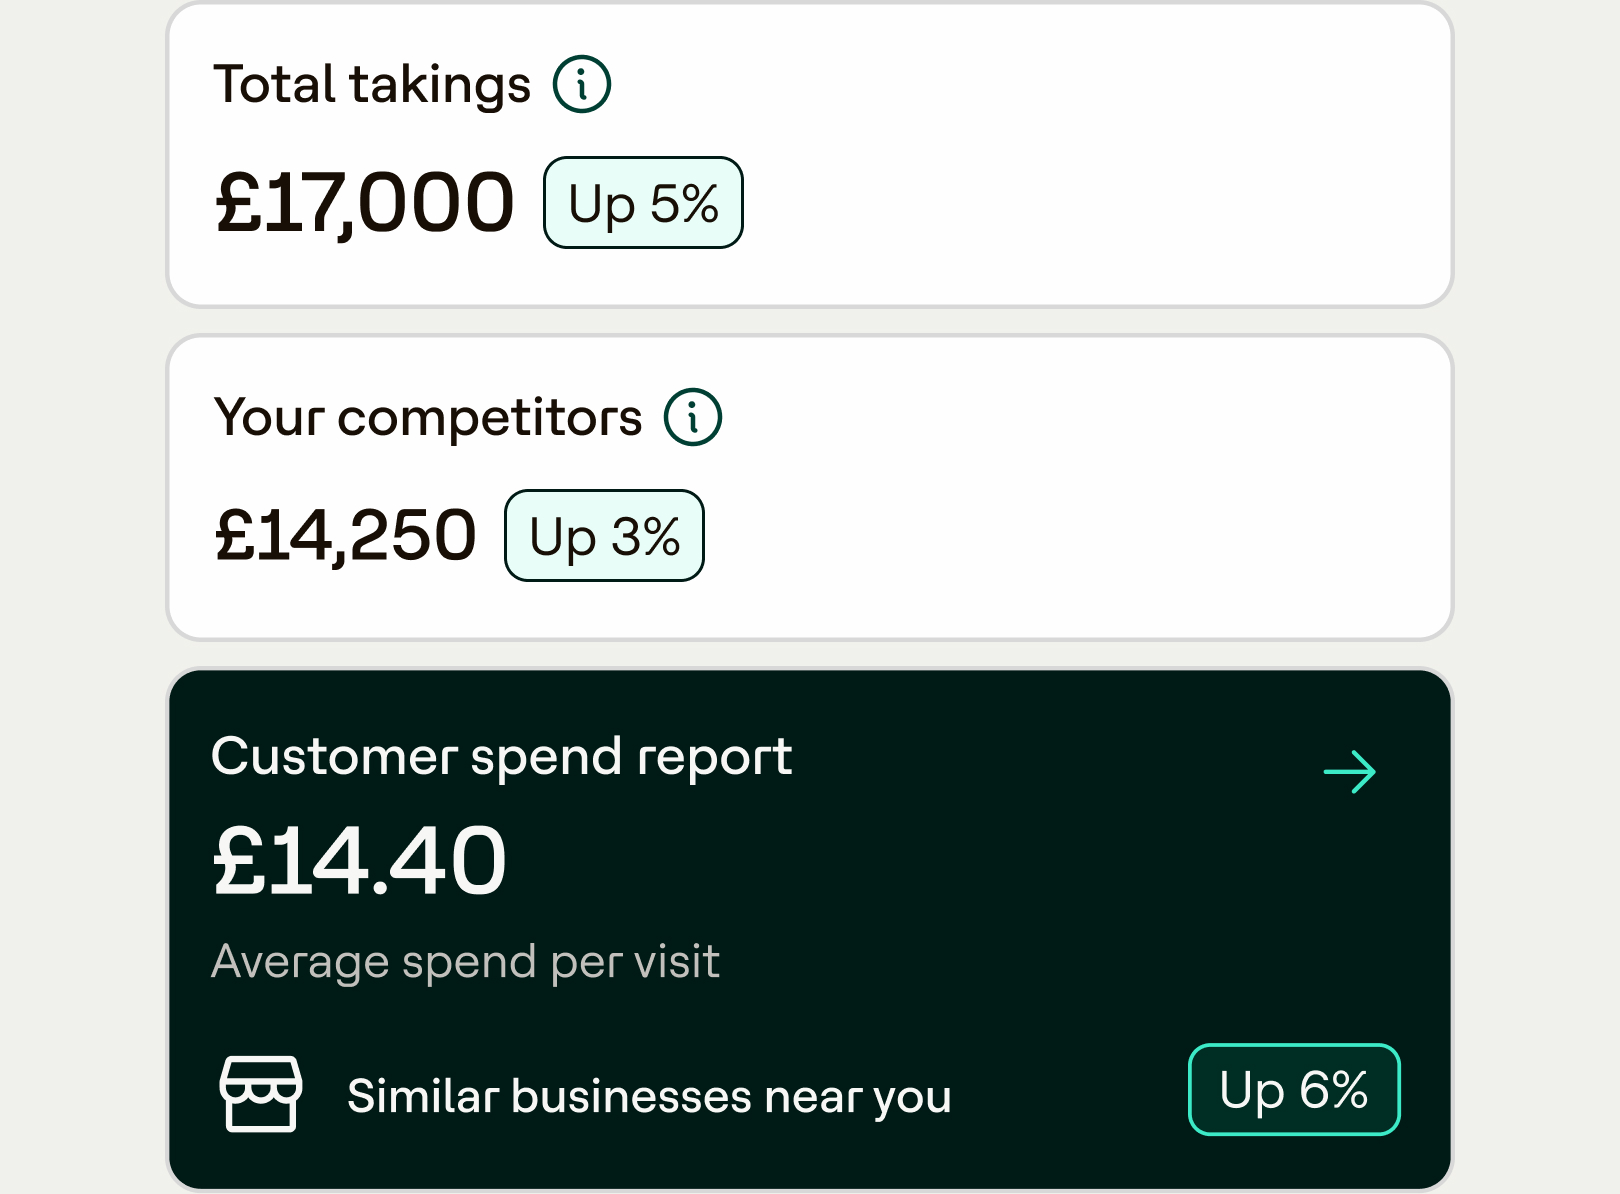Viewport: 1620px width, 1194px height.
Task: Click the Up 6% badge
Action: [1293, 1090]
